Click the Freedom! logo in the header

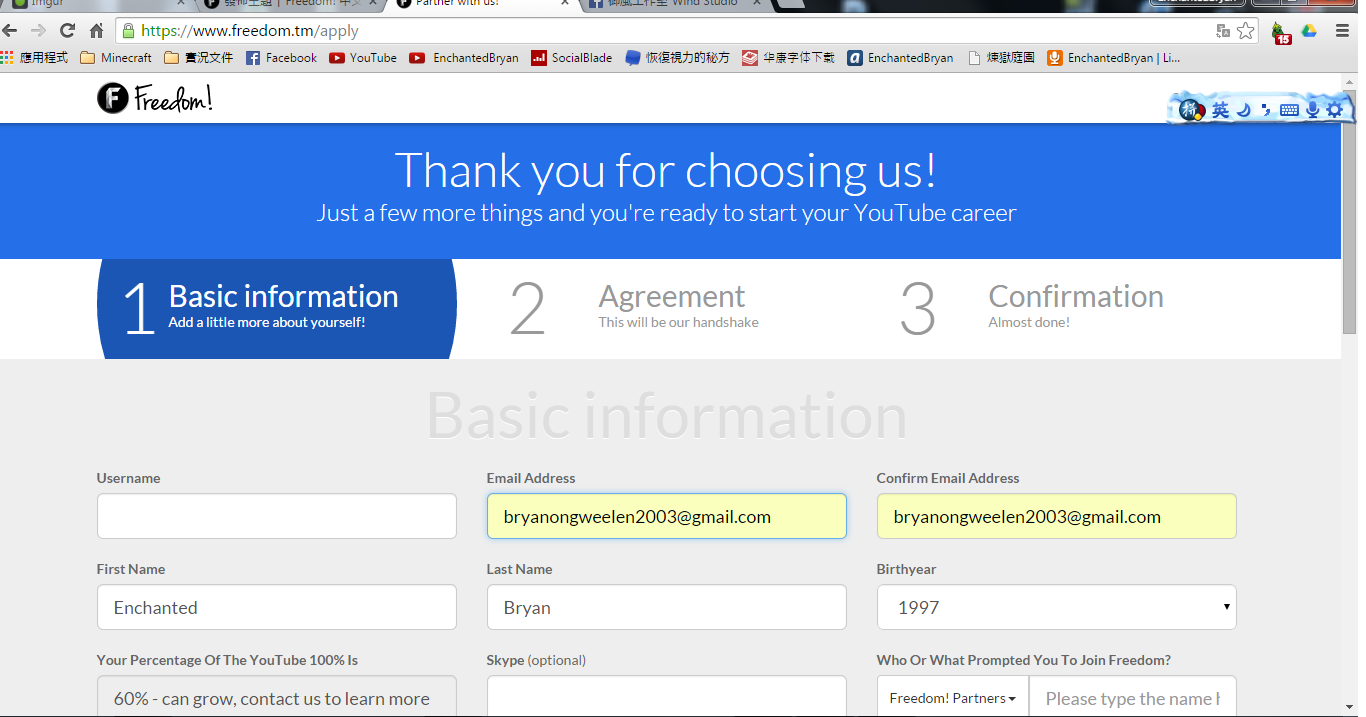click(x=155, y=98)
